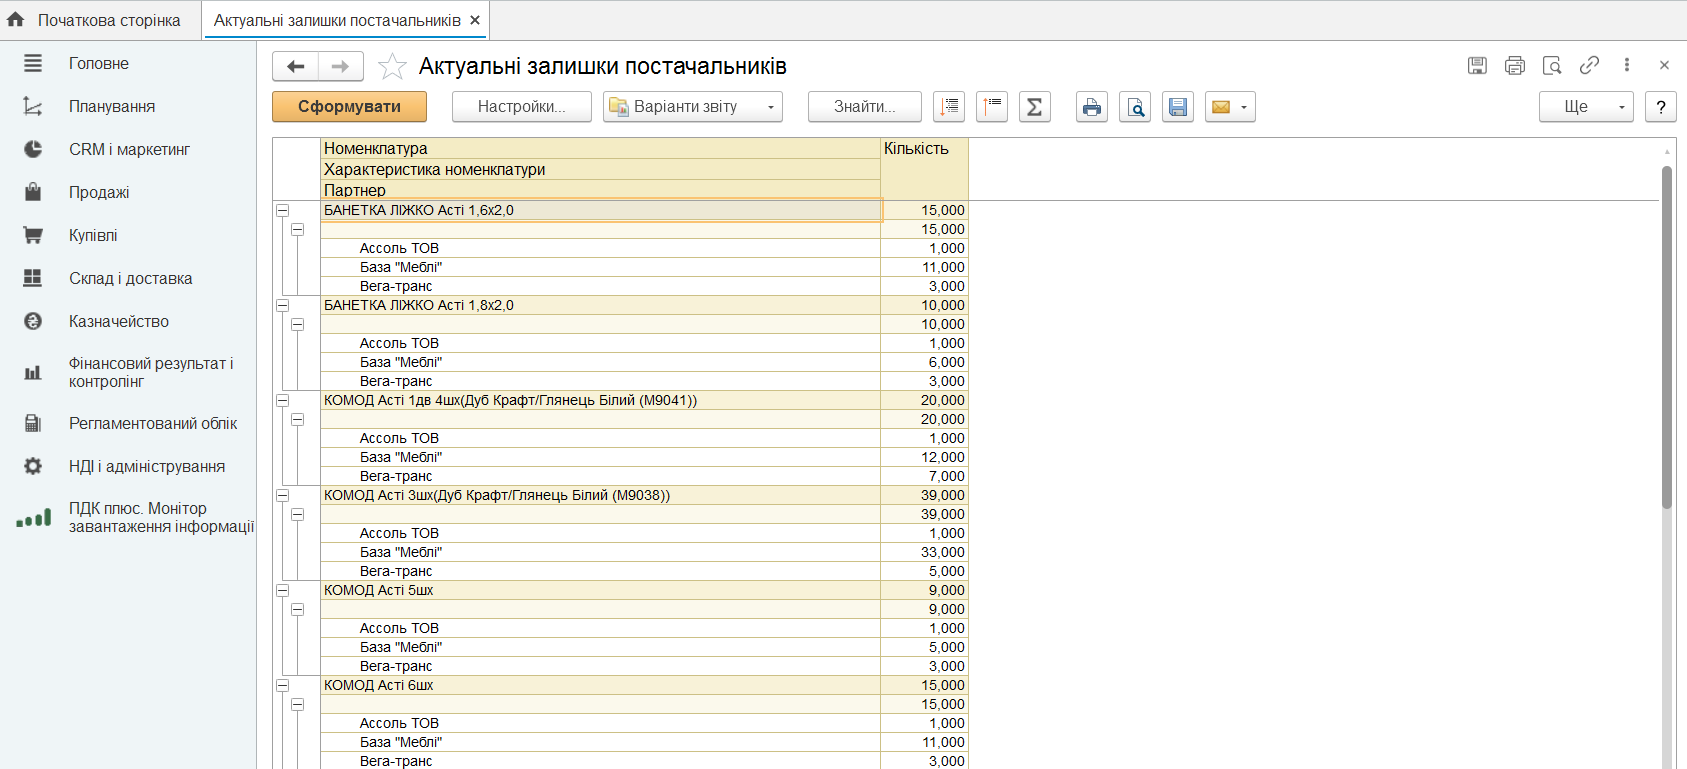Screen dimensions: 1687x769
Task: Close the report form with the X
Action: pos(1664,66)
